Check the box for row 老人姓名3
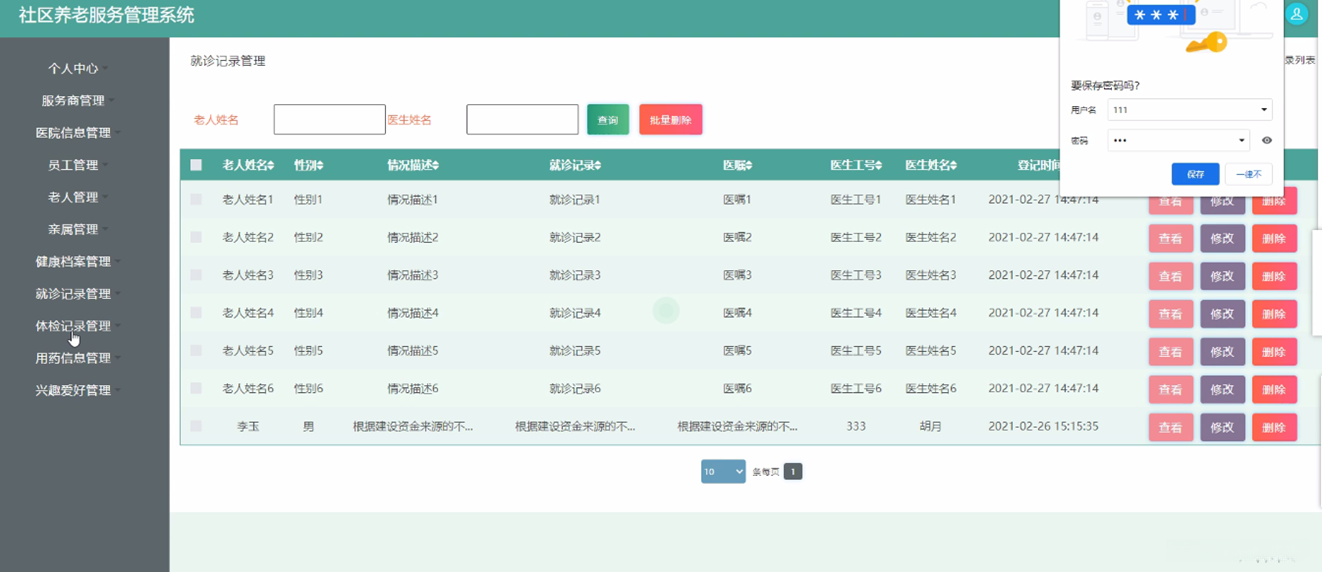 pyautogui.click(x=196, y=275)
